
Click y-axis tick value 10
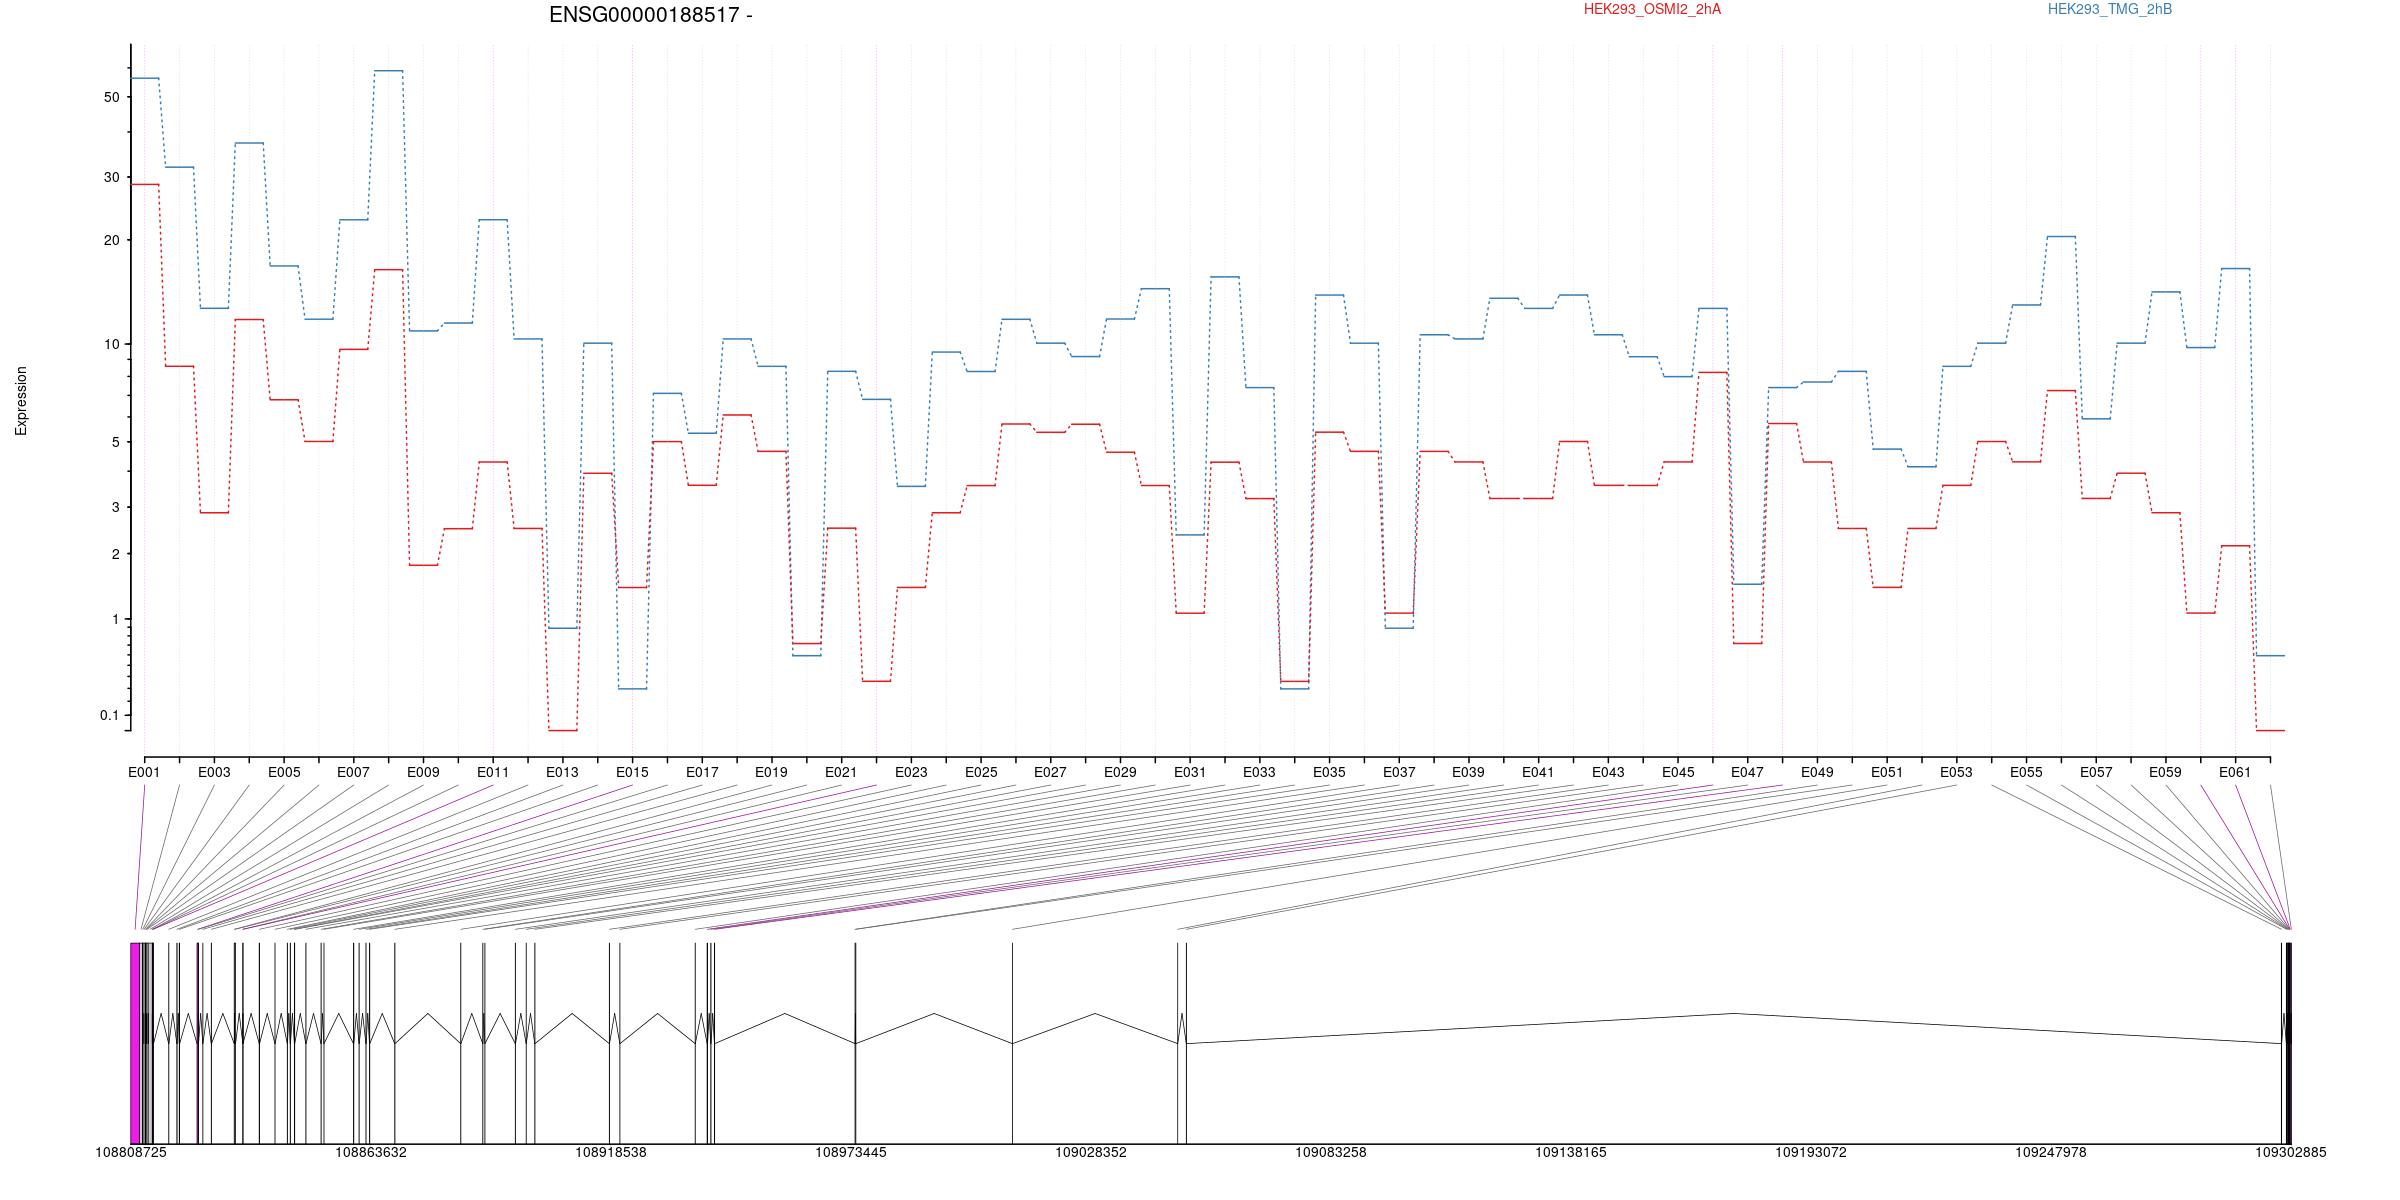pos(111,344)
